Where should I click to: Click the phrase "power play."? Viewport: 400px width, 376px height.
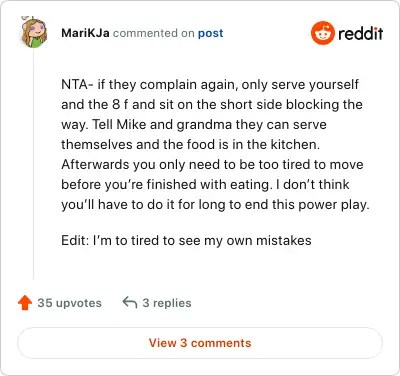point(334,205)
